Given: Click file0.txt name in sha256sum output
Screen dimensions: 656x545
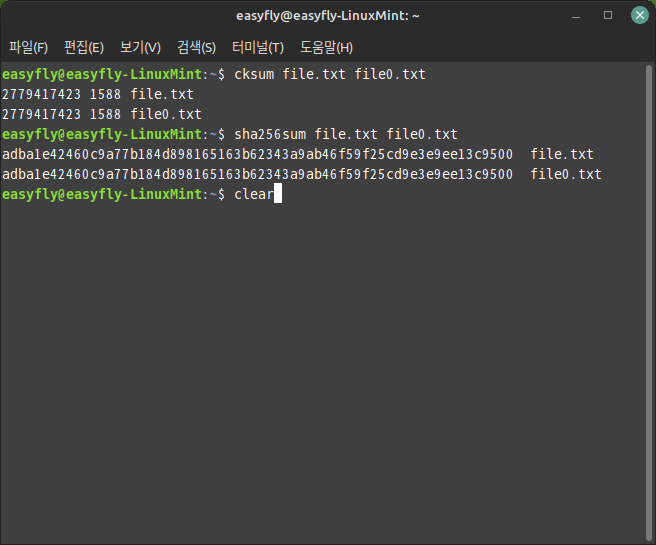Looking at the screenshot, I should [x=566, y=174].
